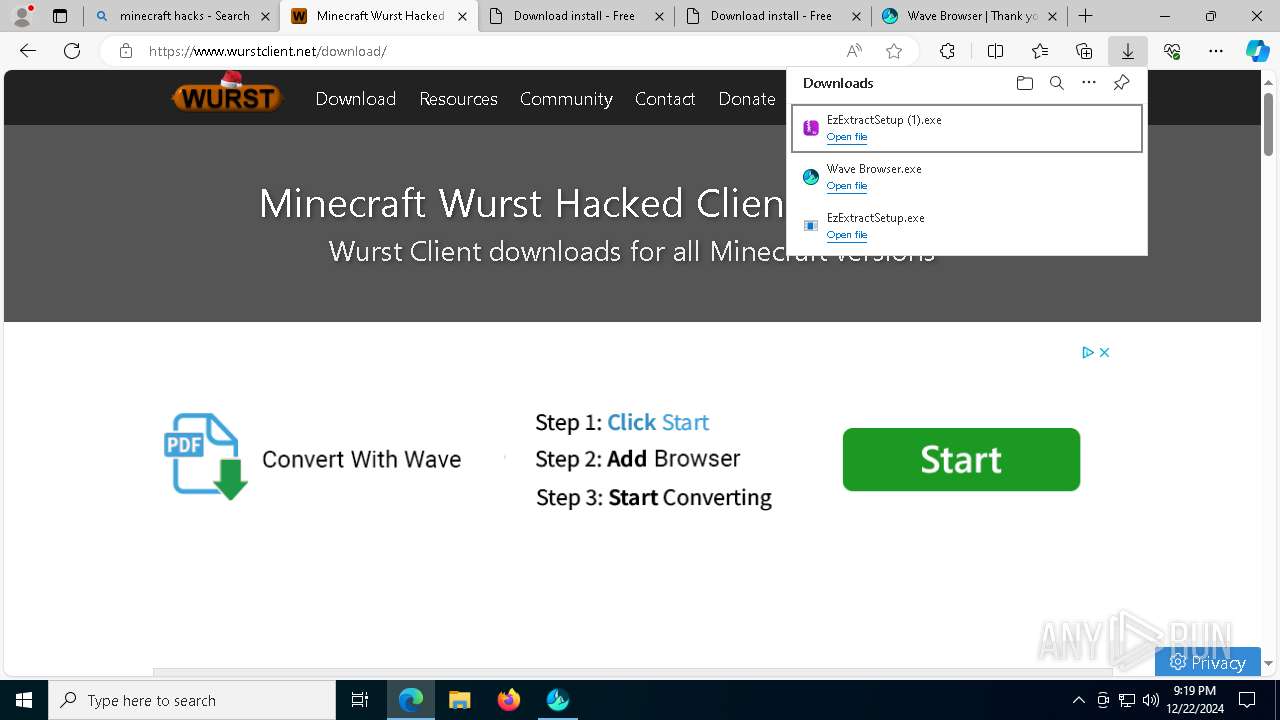Open the Extensions puzzle icon
Viewport: 1280px width, 720px height.
pos(947,51)
